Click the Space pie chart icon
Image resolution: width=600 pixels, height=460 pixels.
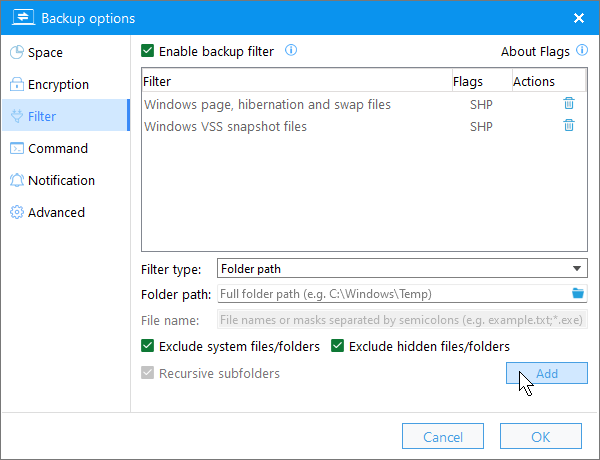[x=16, y=52]
